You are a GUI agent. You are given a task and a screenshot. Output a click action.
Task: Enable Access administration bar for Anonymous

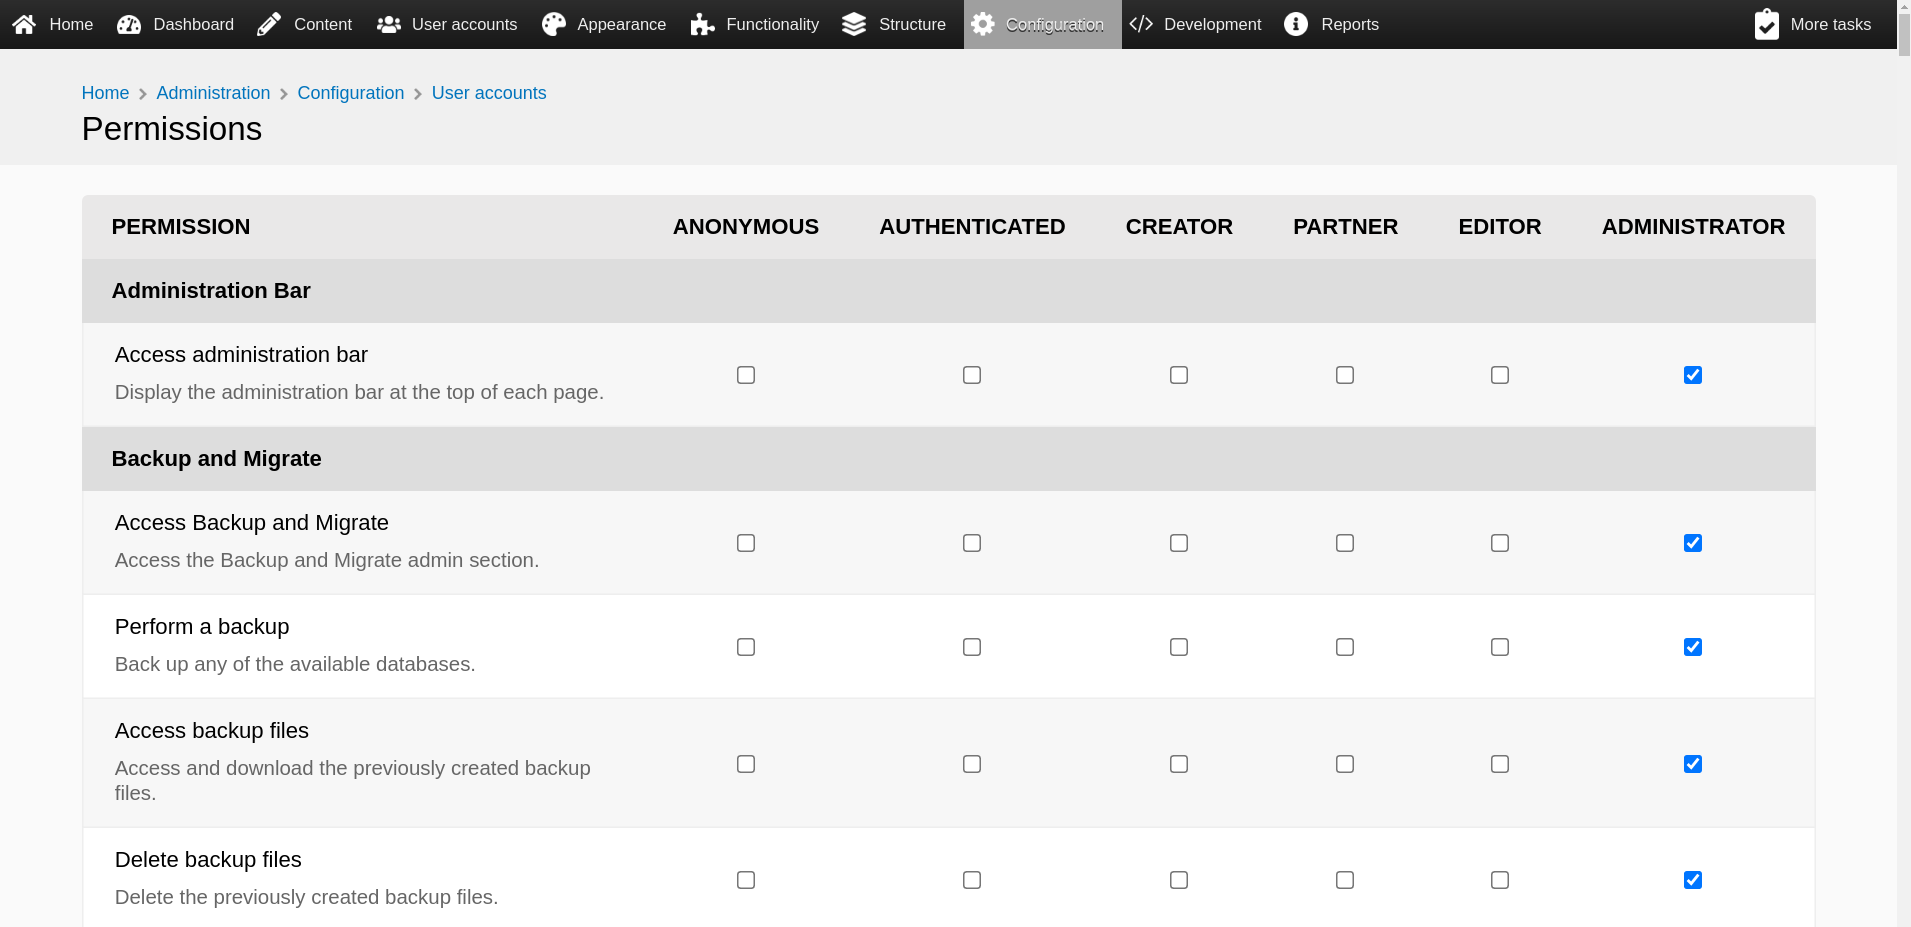point(746,375)
